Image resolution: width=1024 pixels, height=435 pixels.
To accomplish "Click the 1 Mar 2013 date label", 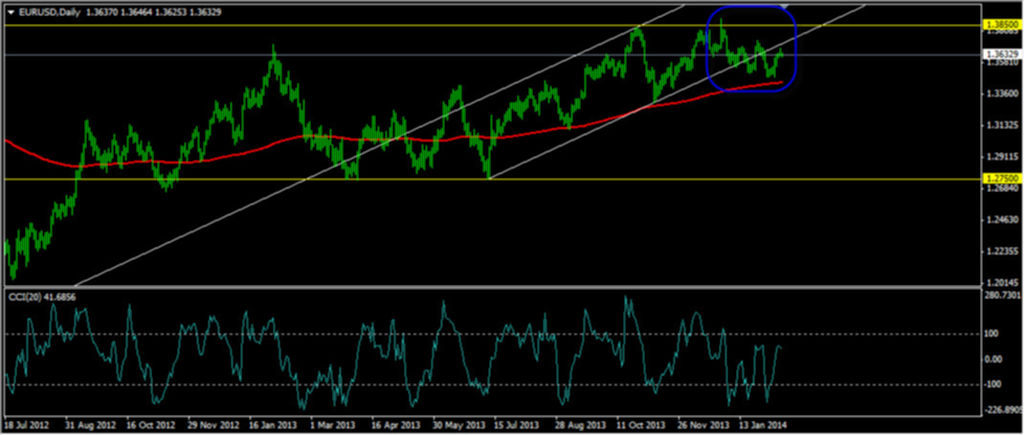I will [x=334, y=425].
